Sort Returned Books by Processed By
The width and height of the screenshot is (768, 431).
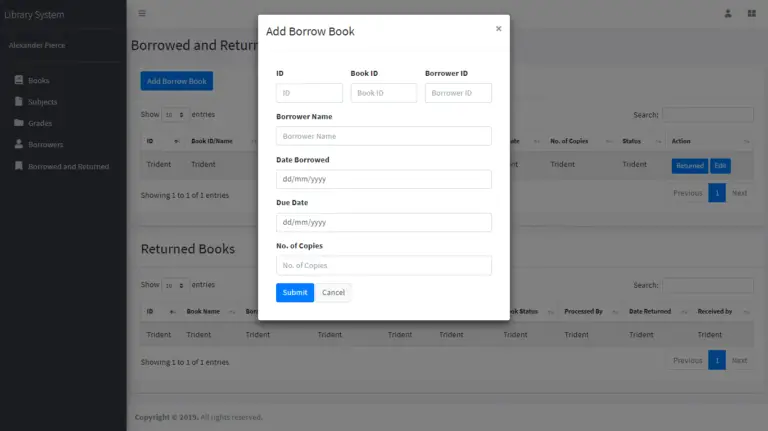pos(591,311)
